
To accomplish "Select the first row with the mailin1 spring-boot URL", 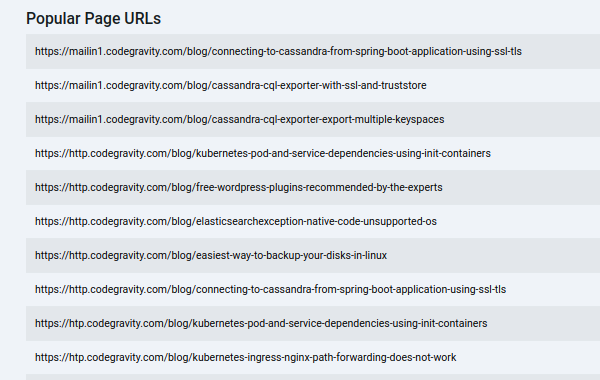I will [x=313, y=51].
